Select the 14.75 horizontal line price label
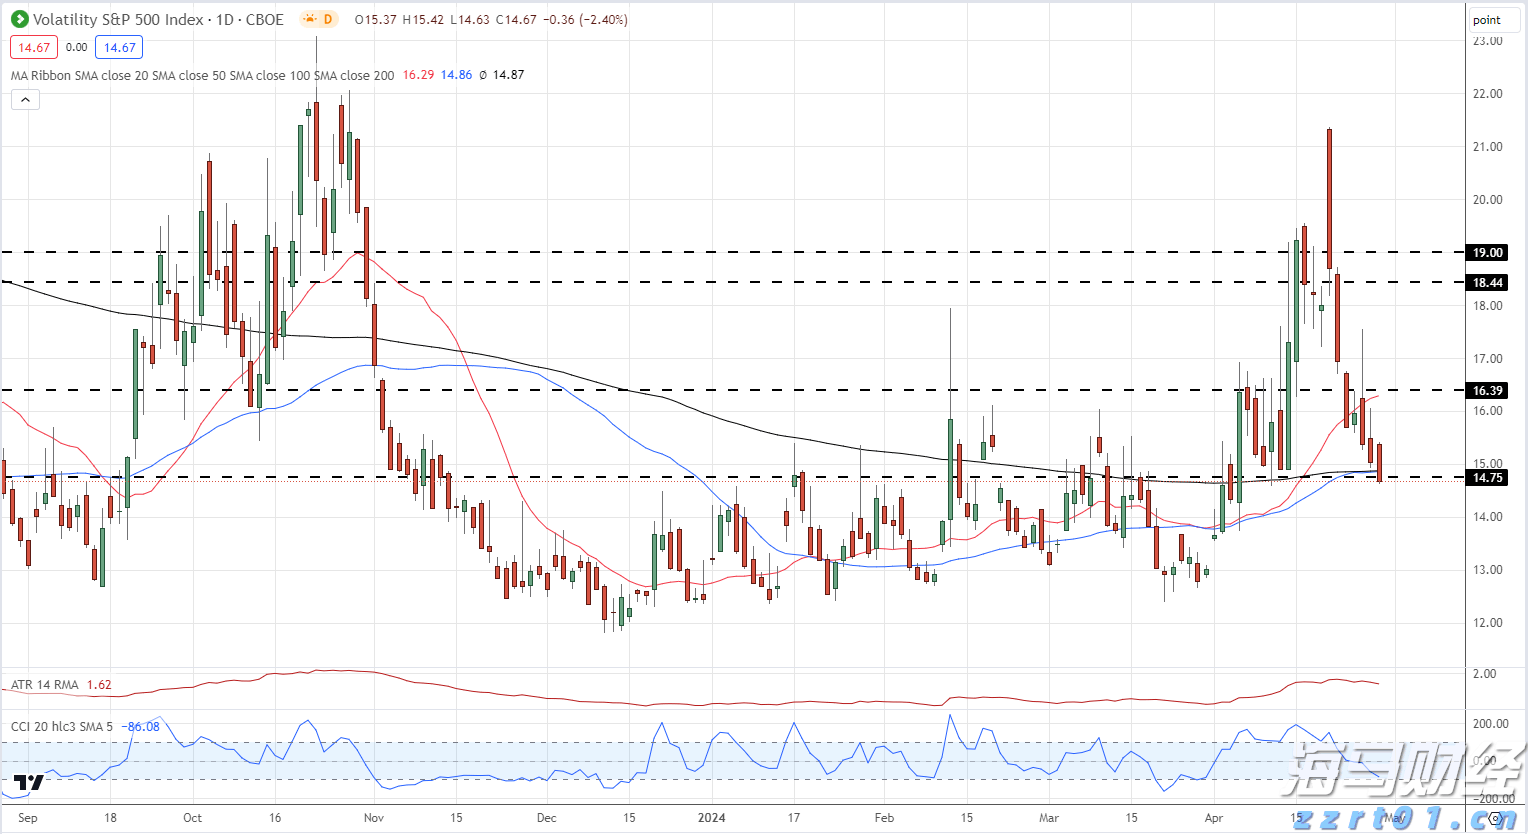Screen dimensions: 1528x834 tap(1488, 478)
